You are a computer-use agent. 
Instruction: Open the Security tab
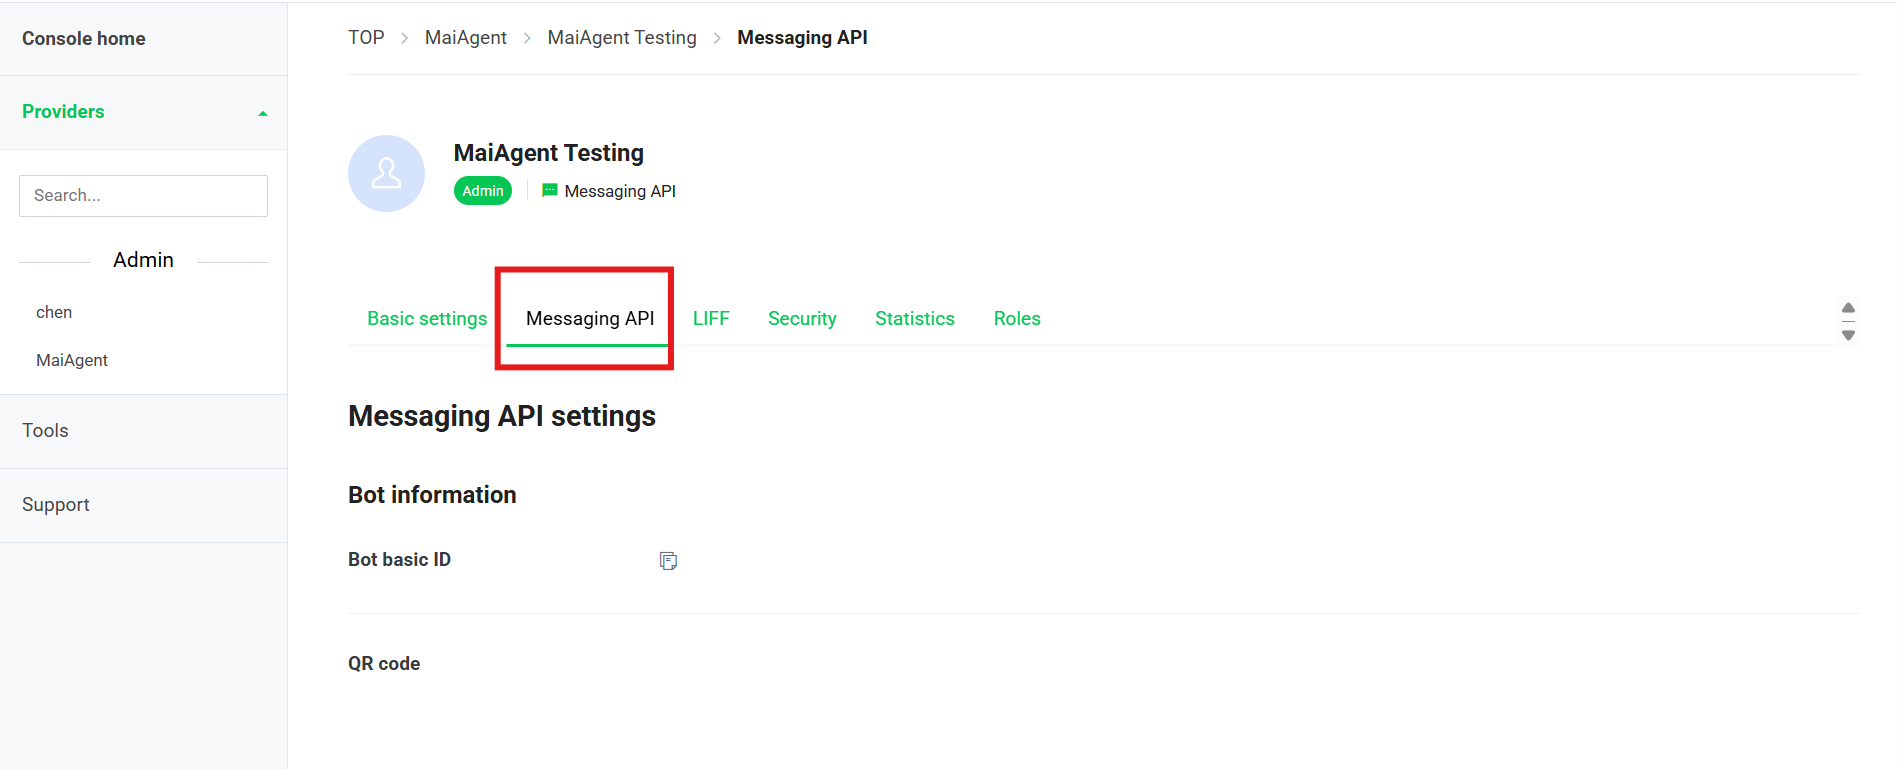pos(802,318)
